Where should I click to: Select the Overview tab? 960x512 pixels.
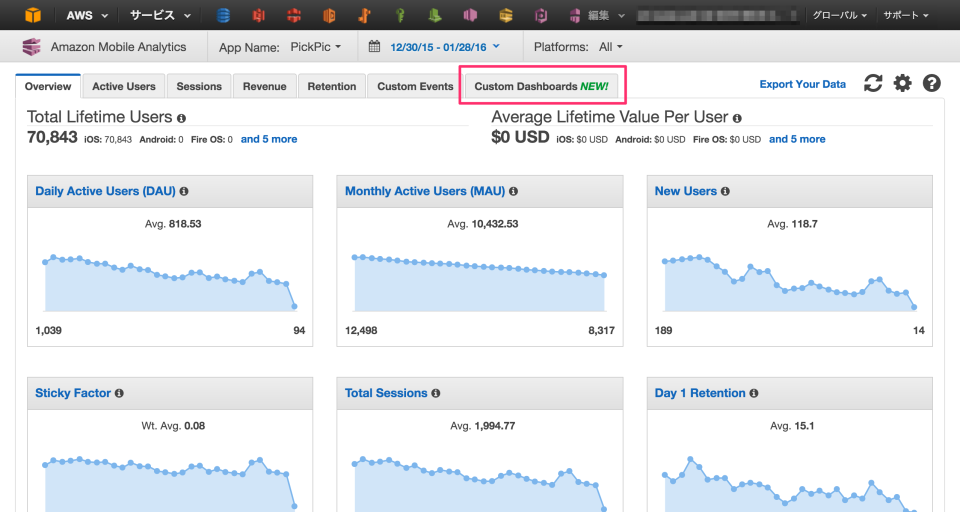point(48,86)
